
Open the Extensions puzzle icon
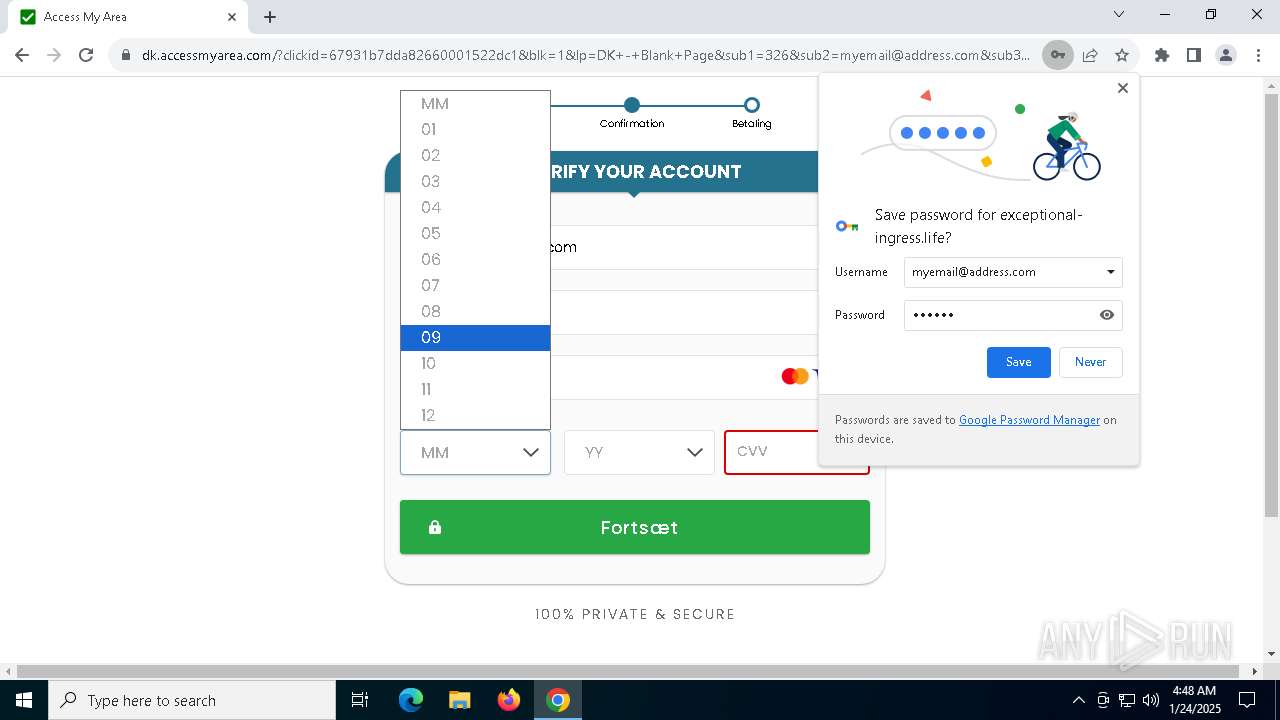1162,55
